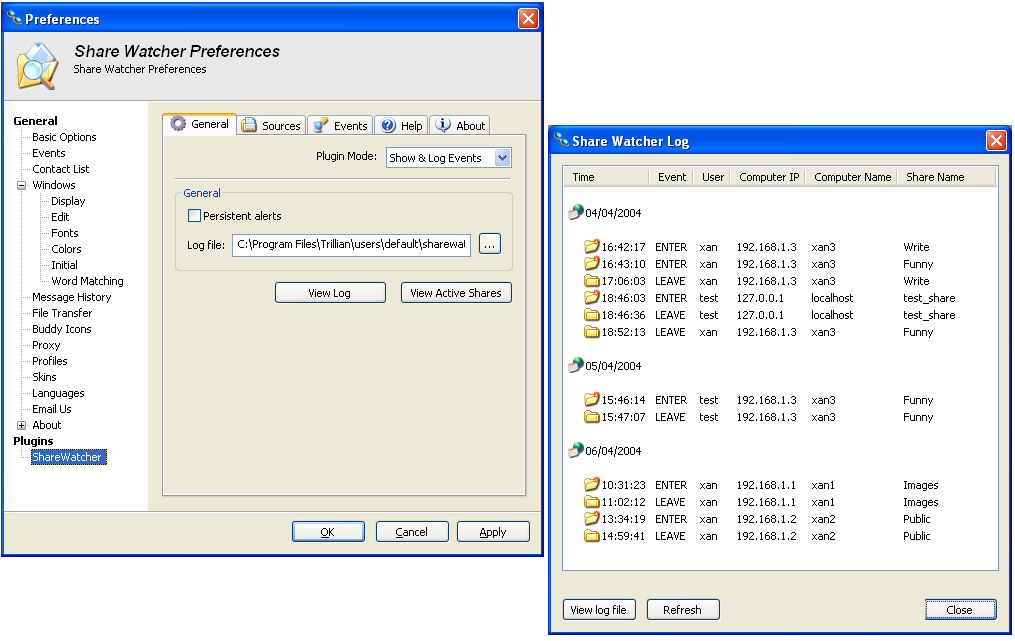
Task: Expand the About tree node
Action: tap(21, 425)
